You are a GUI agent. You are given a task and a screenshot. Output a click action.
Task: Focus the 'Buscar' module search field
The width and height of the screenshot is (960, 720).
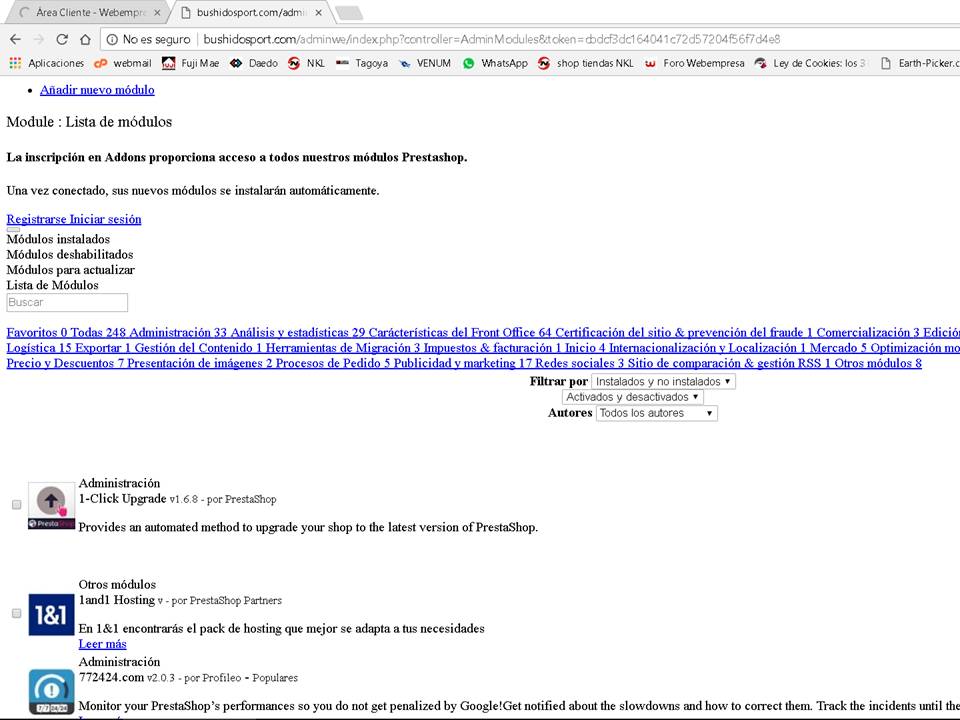[67, 302]
